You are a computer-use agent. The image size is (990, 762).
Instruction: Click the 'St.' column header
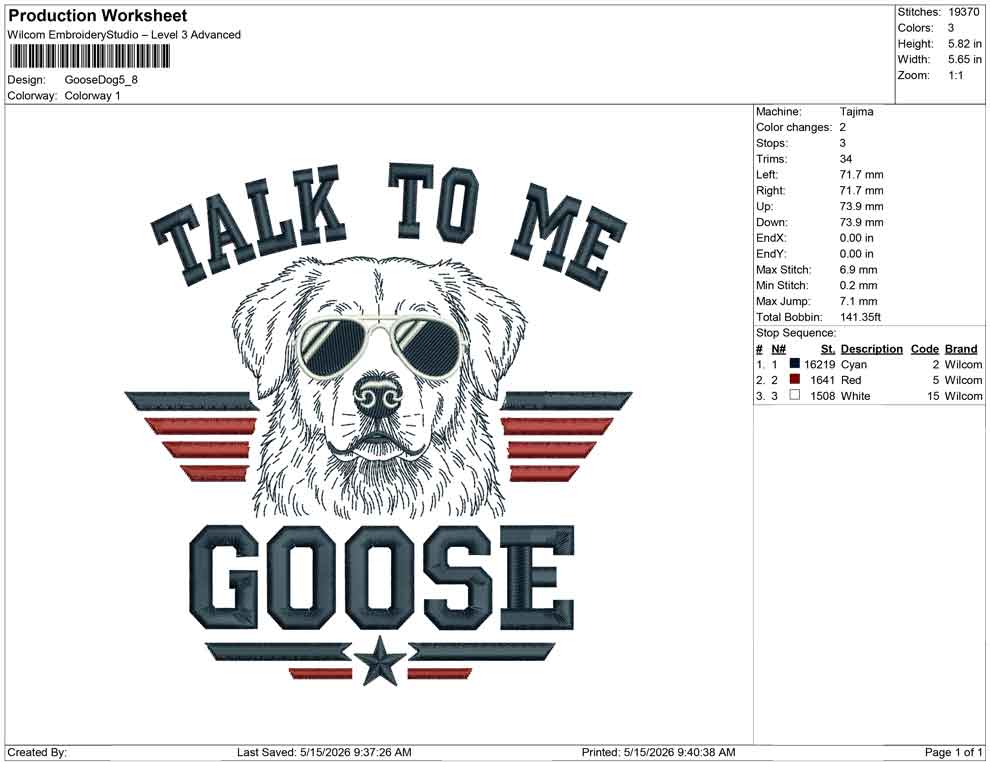click(828, 349)
